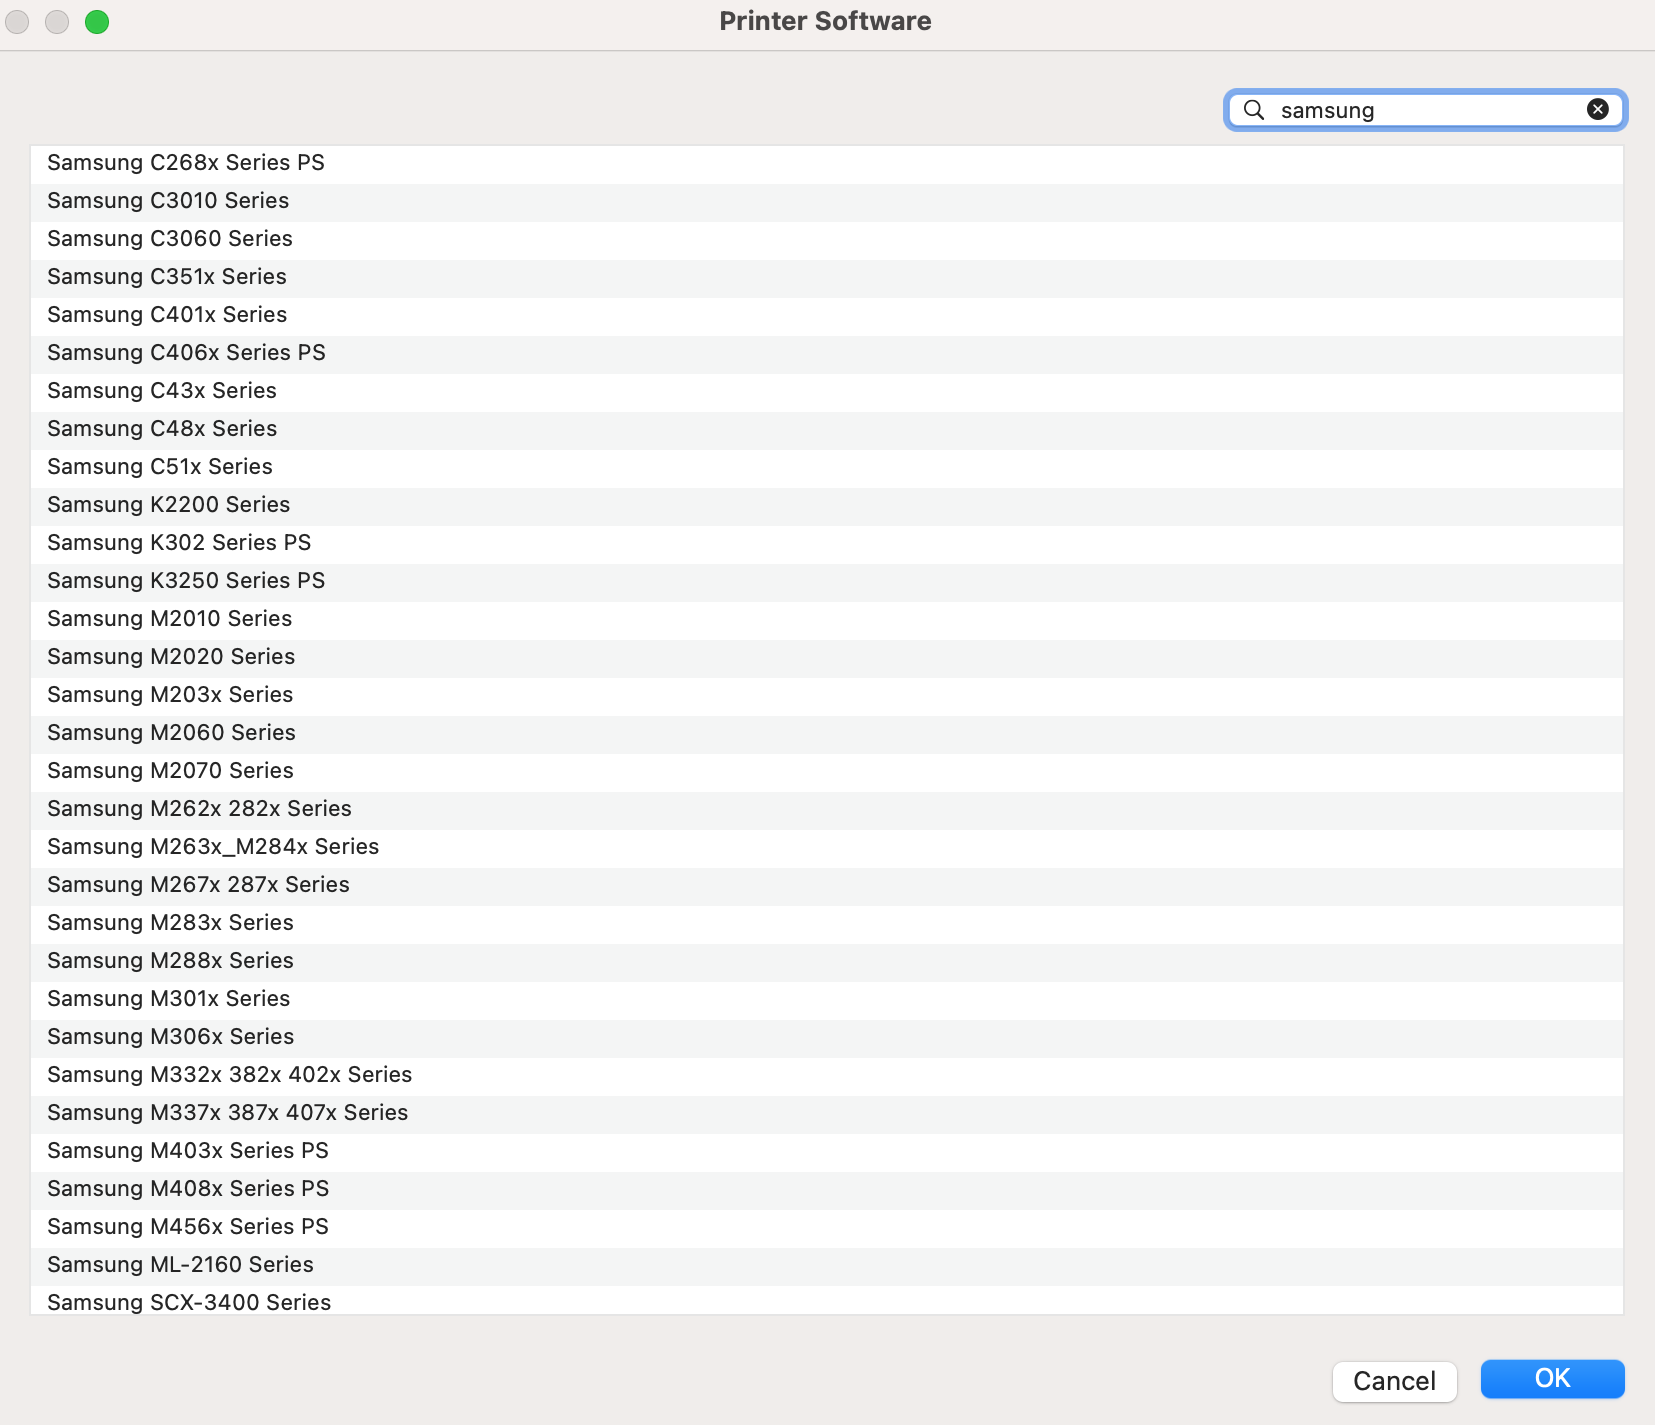Select Samsung M456x Series PS
The width and height of the screenshot is (1655, 1425).
pyautogui.click(x=827, y=1227)
